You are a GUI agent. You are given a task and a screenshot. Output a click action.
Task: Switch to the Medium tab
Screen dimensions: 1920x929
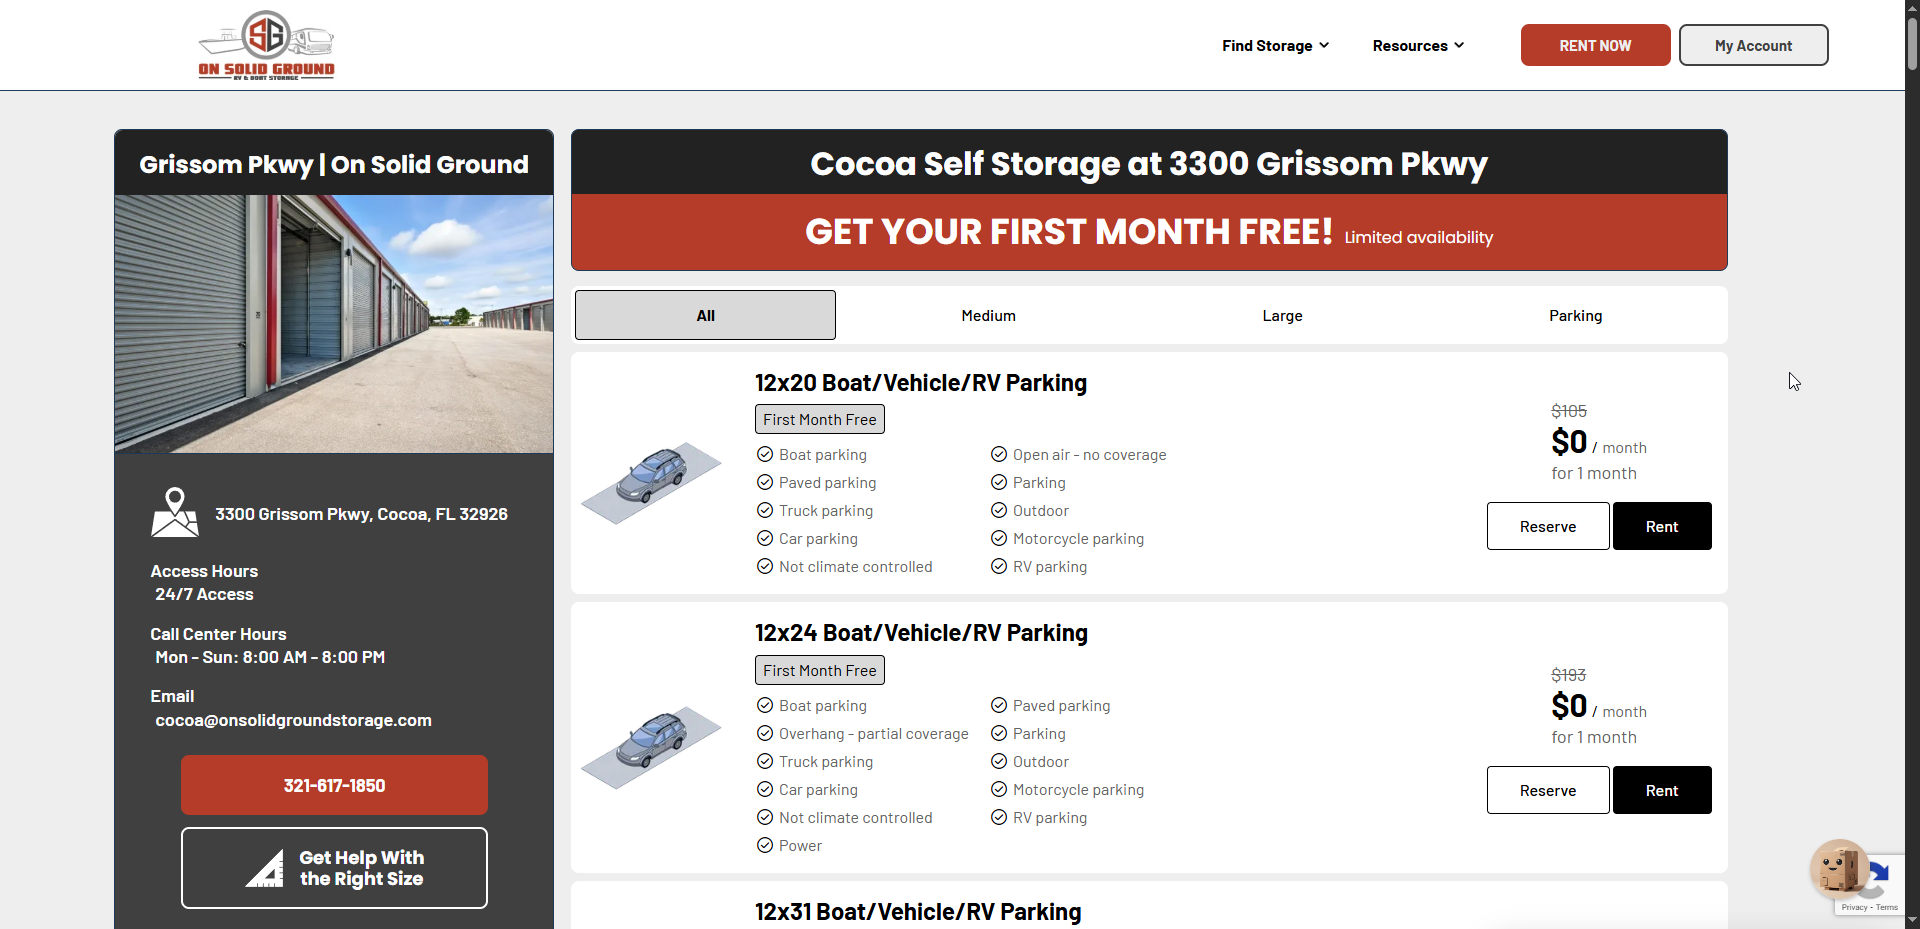tap(988, 315)
